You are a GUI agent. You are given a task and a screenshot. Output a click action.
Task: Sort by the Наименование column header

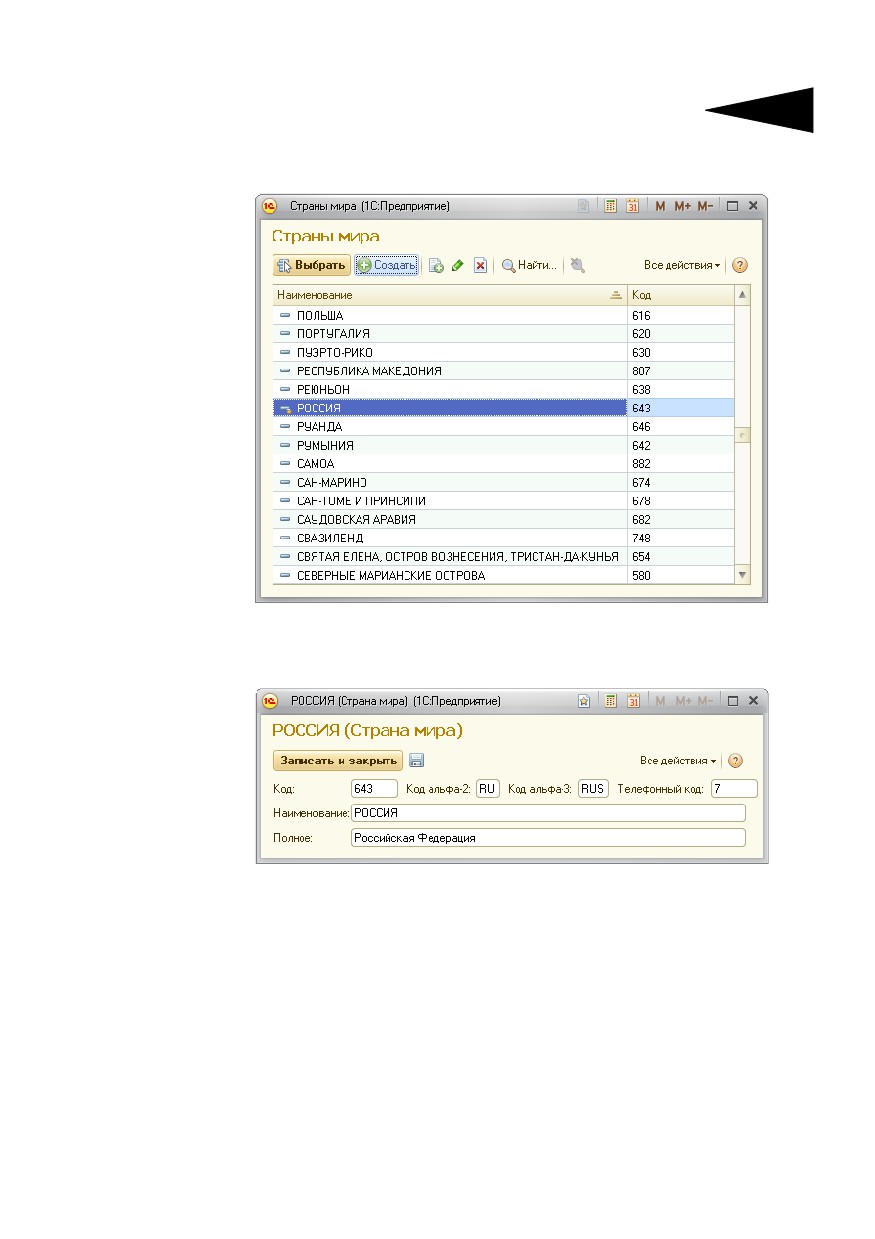(x=450, y=295)
